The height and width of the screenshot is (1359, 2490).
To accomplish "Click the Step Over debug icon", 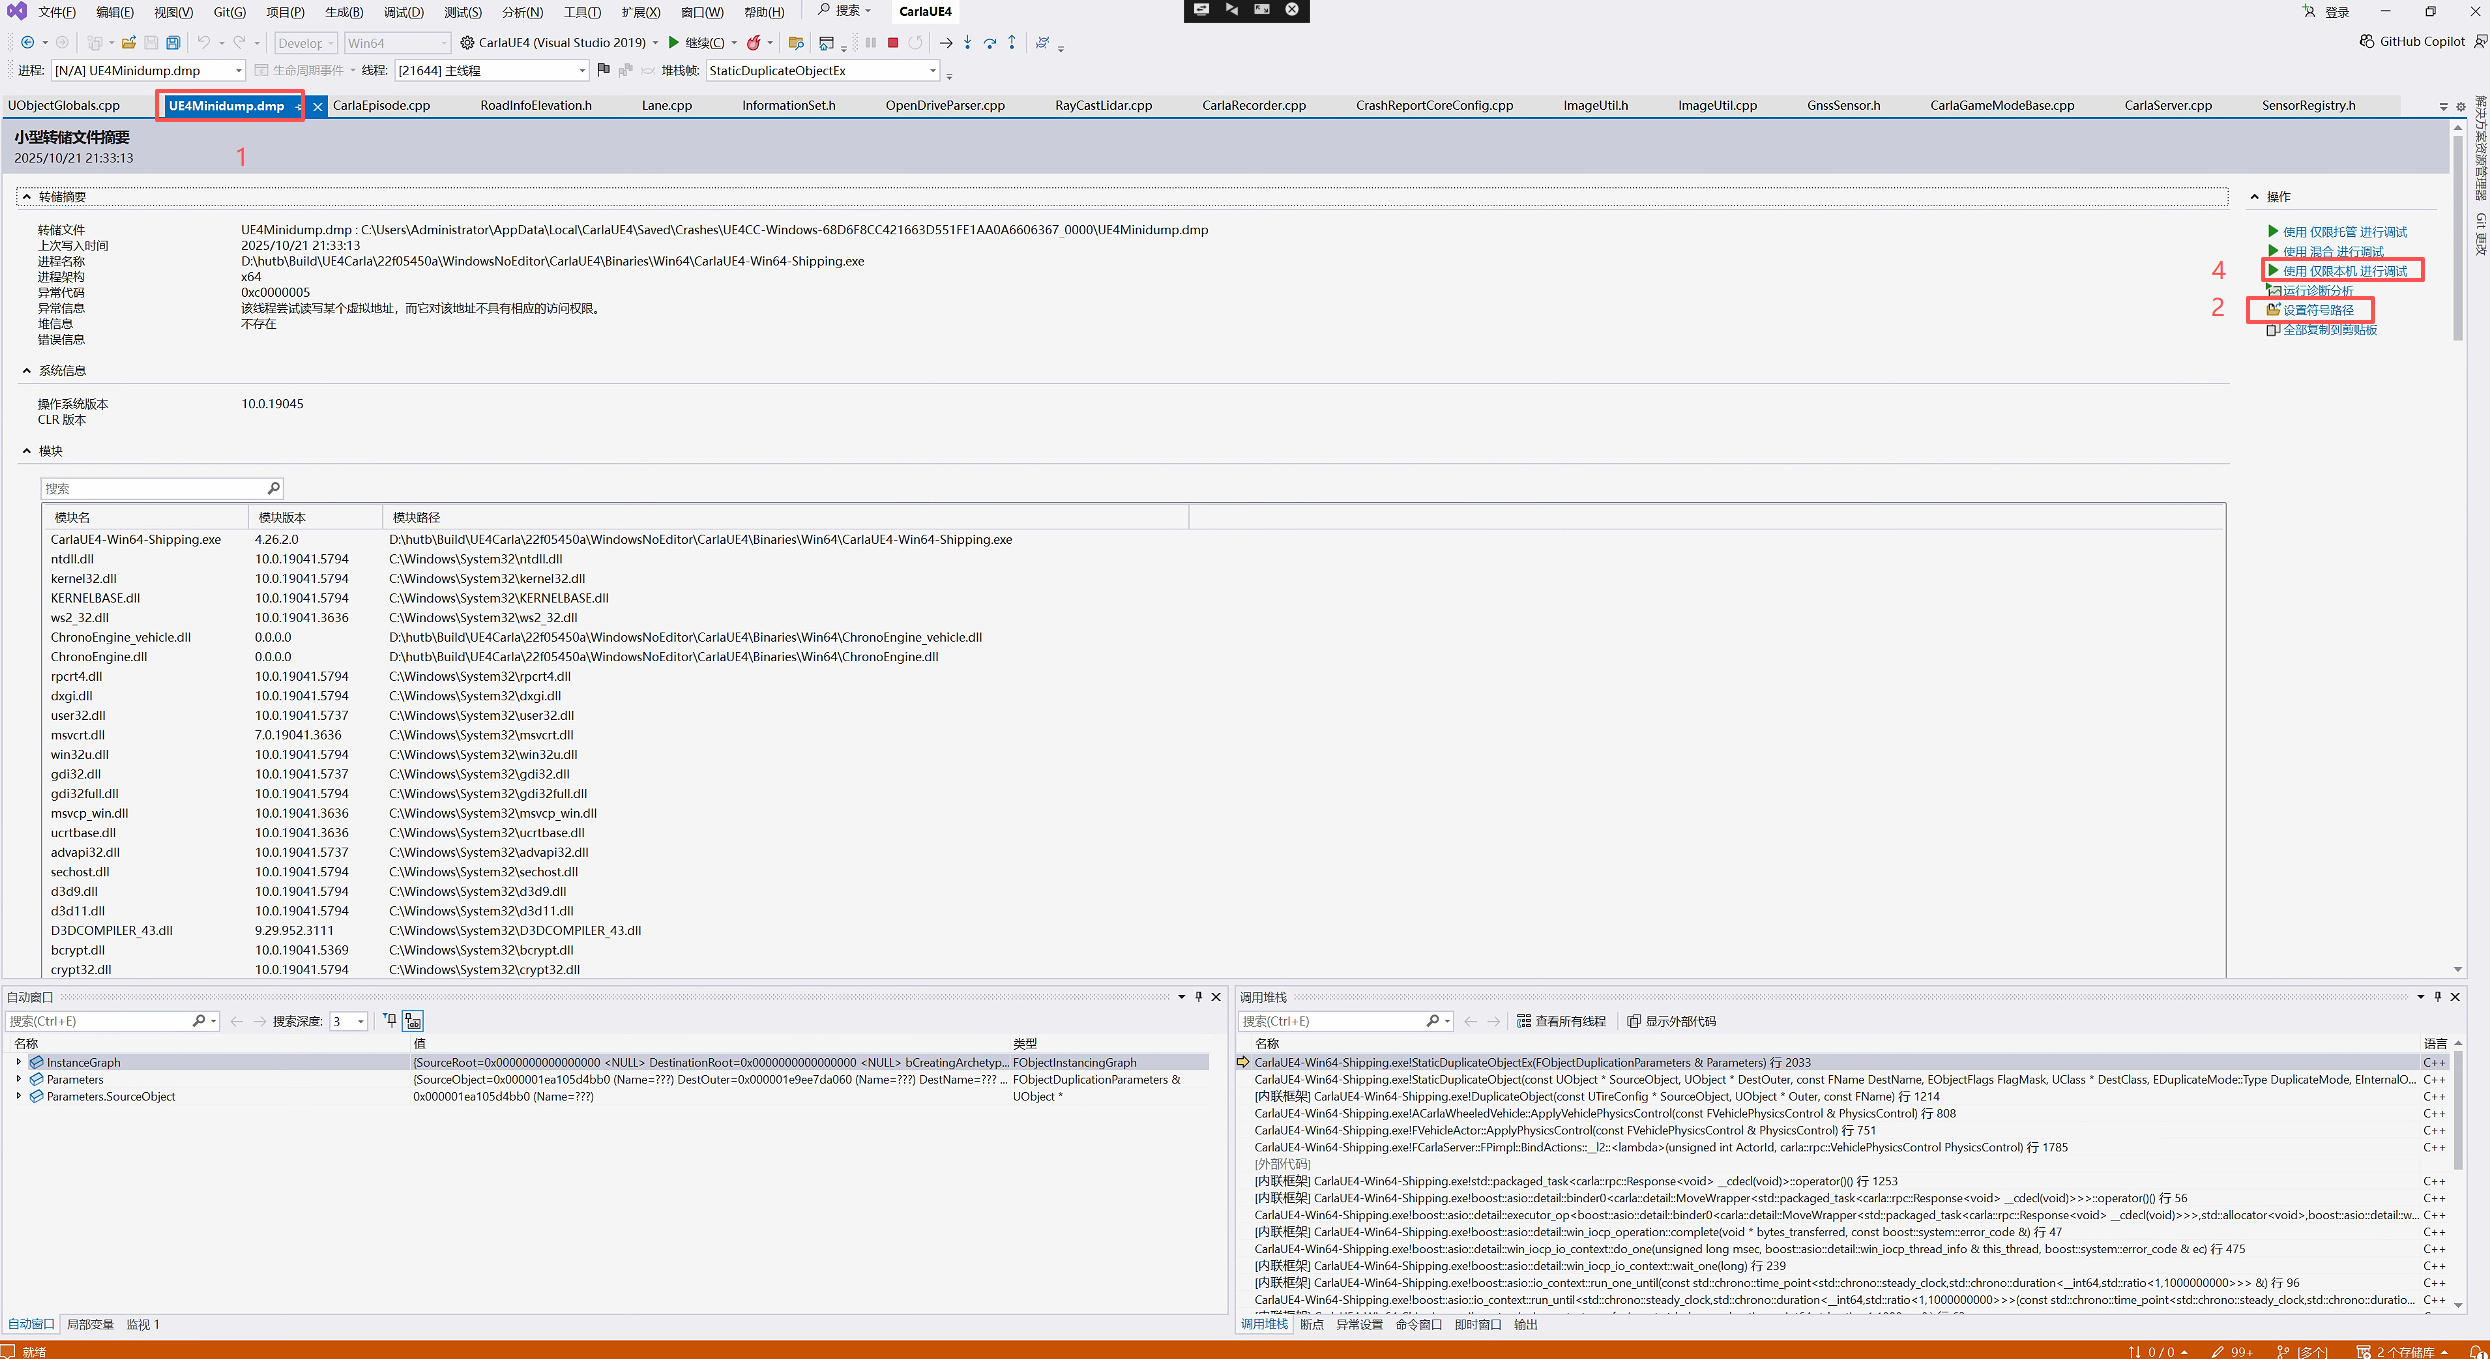I will [989, 43].
